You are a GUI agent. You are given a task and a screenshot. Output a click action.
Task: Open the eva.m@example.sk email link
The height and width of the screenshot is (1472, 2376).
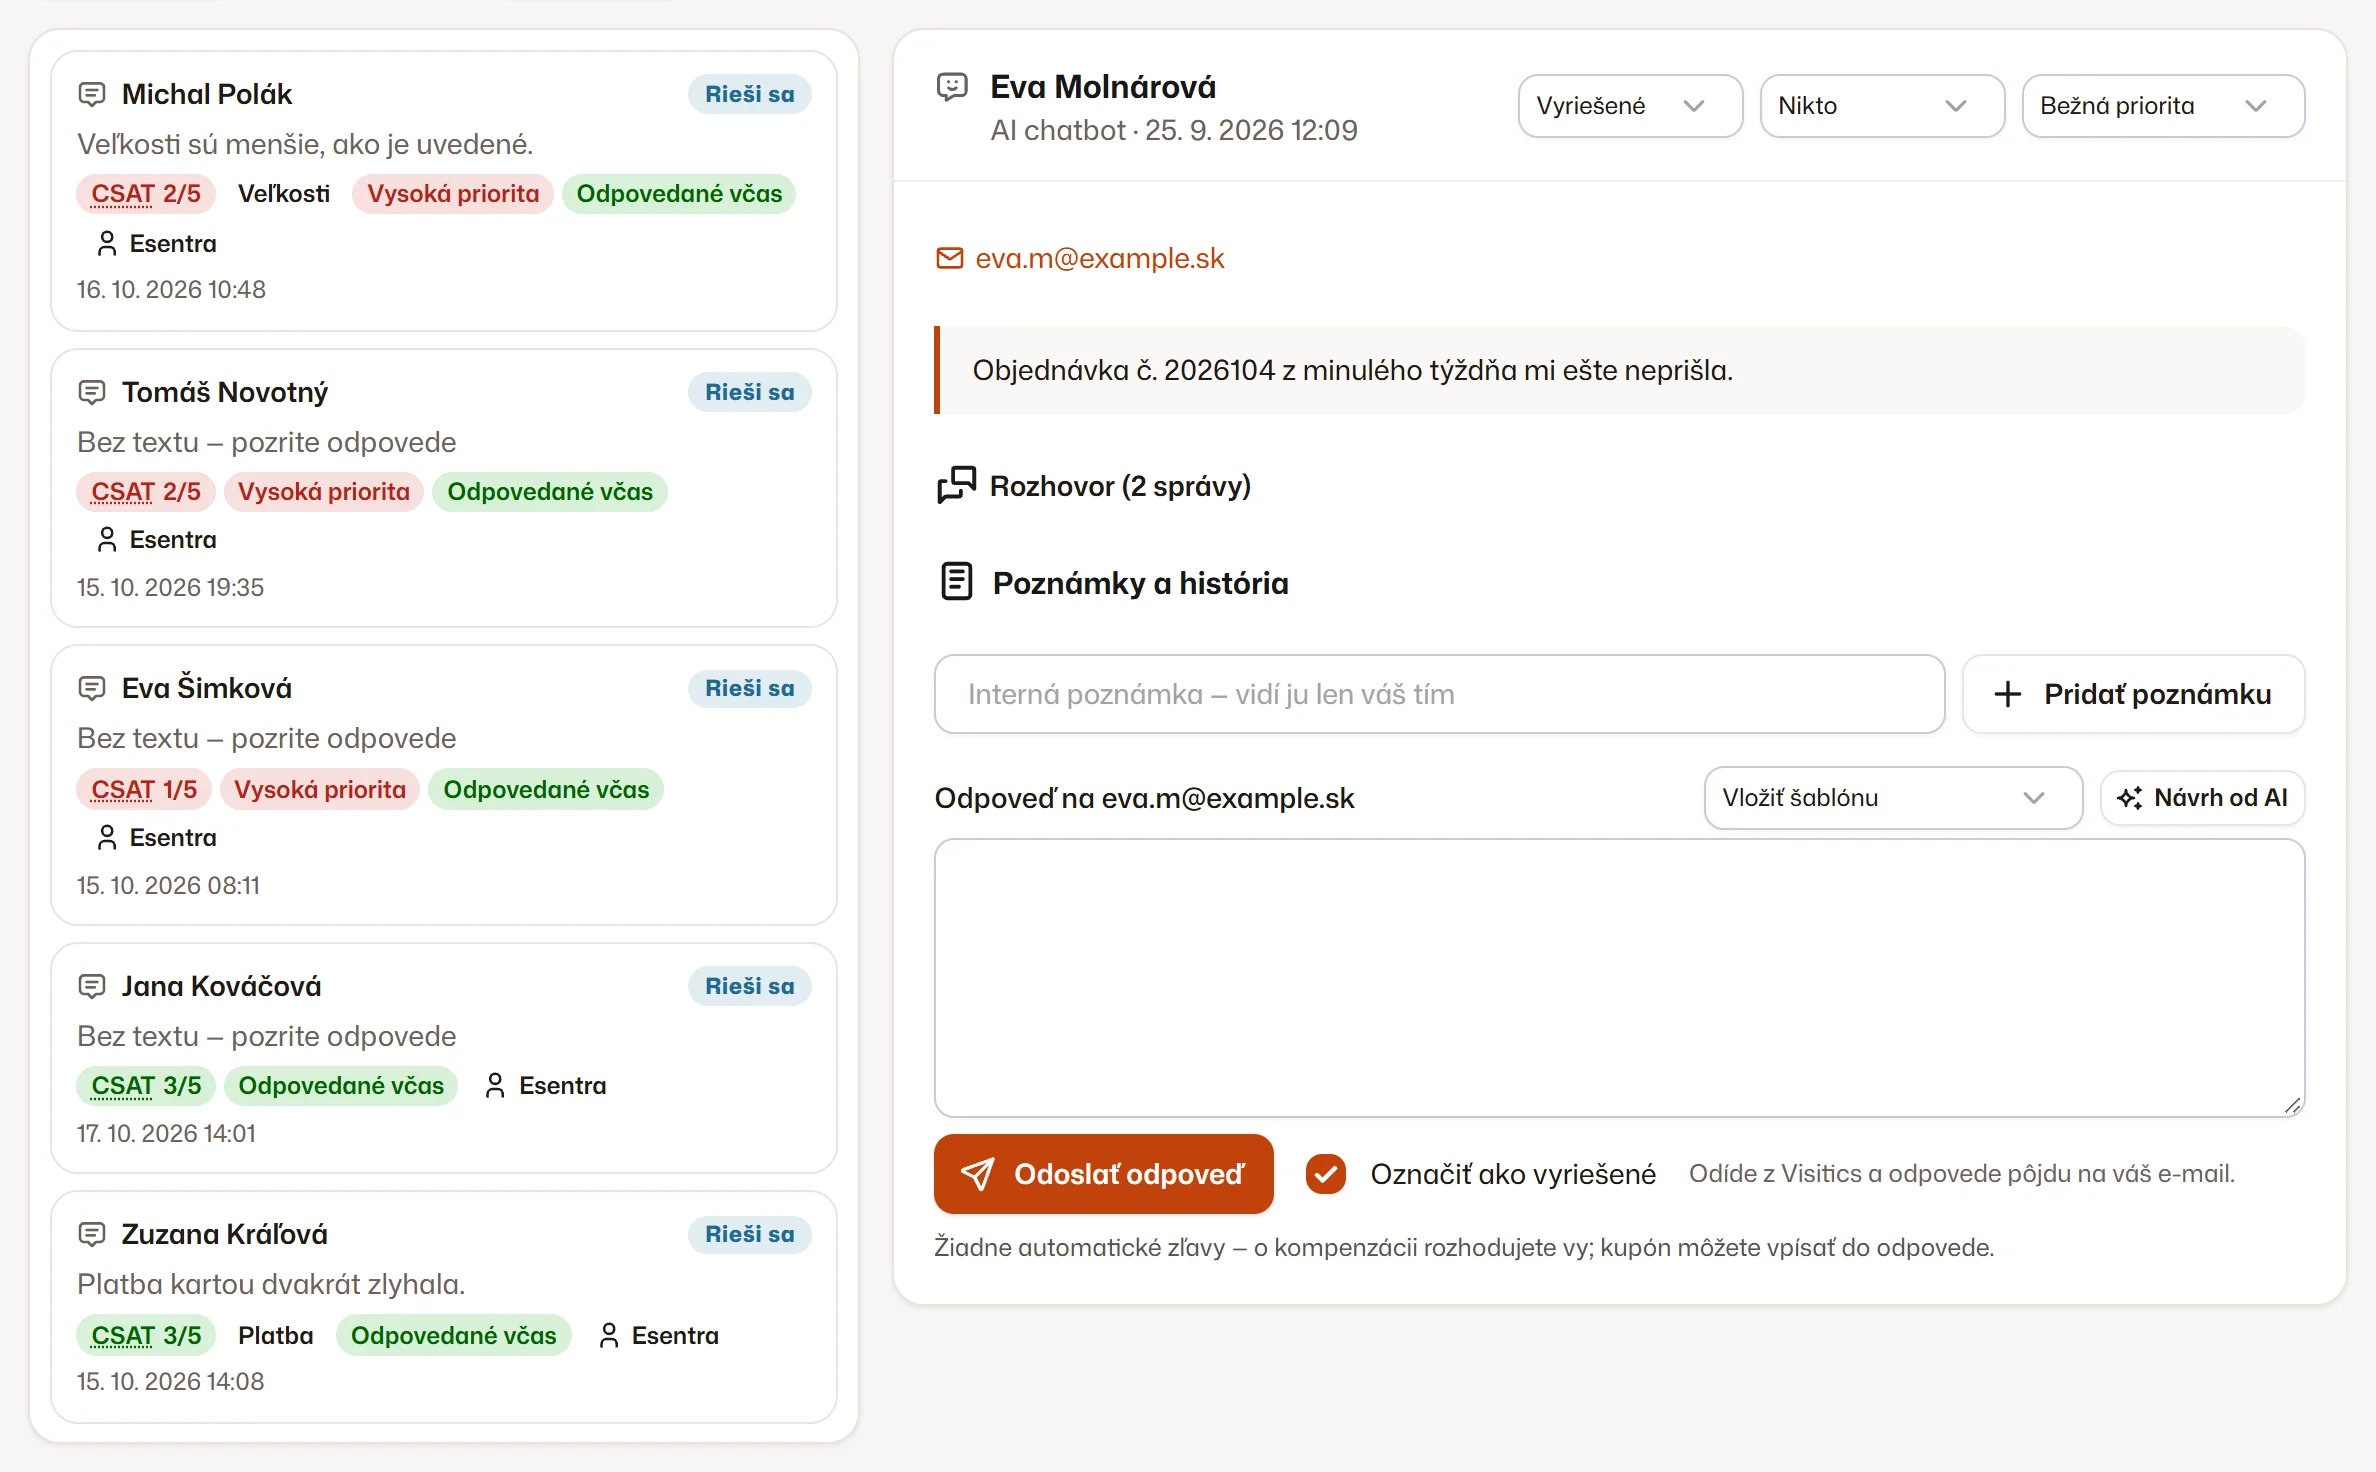coord(1099,258)
